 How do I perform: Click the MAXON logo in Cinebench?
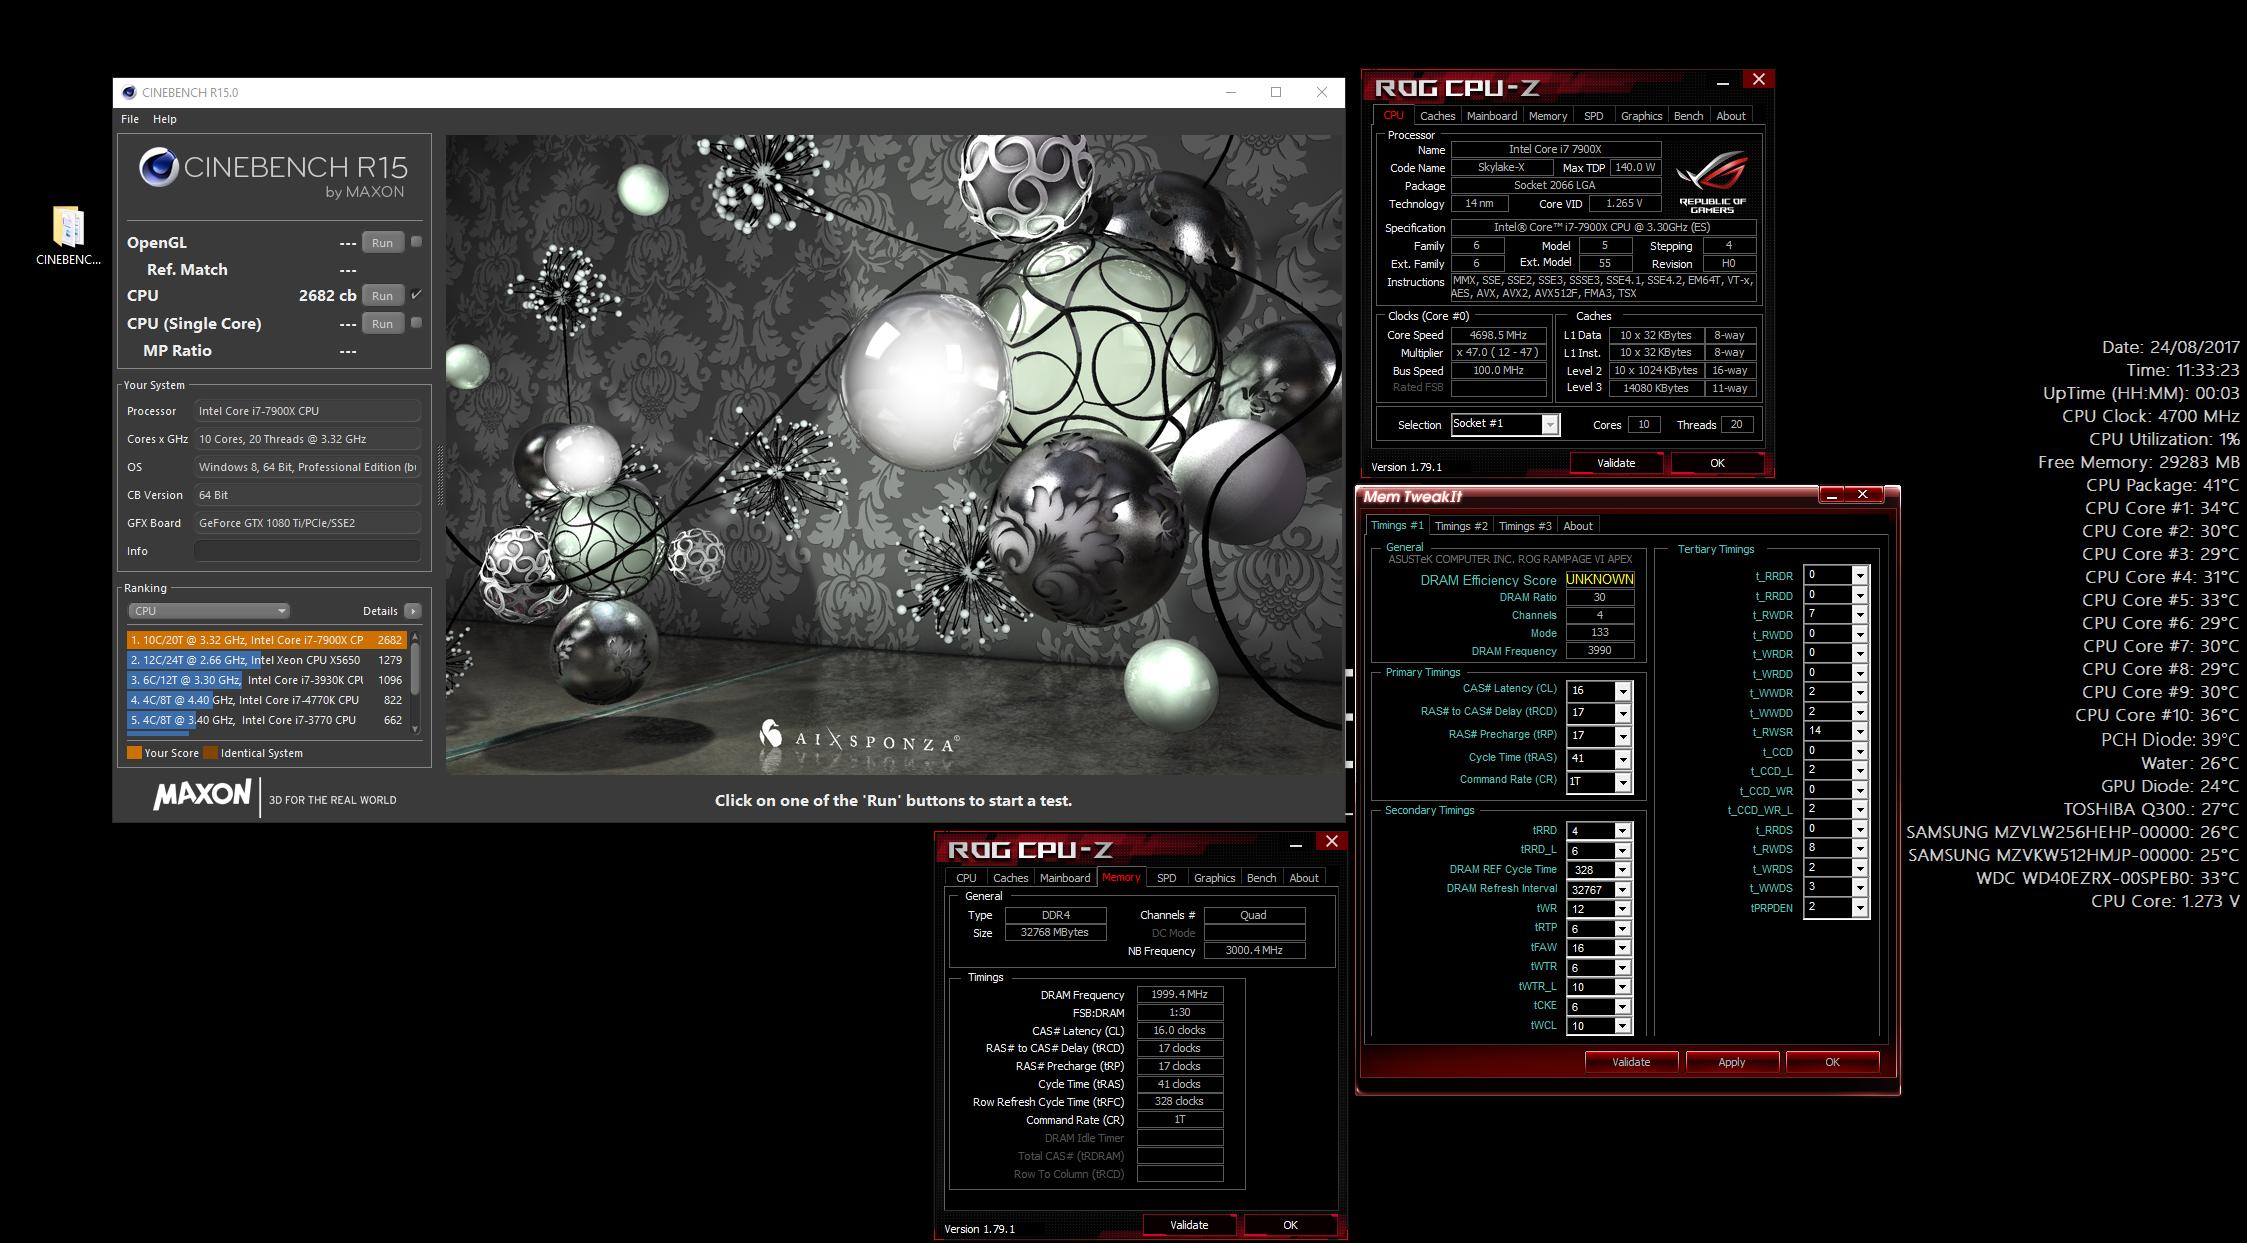[202, 796]
